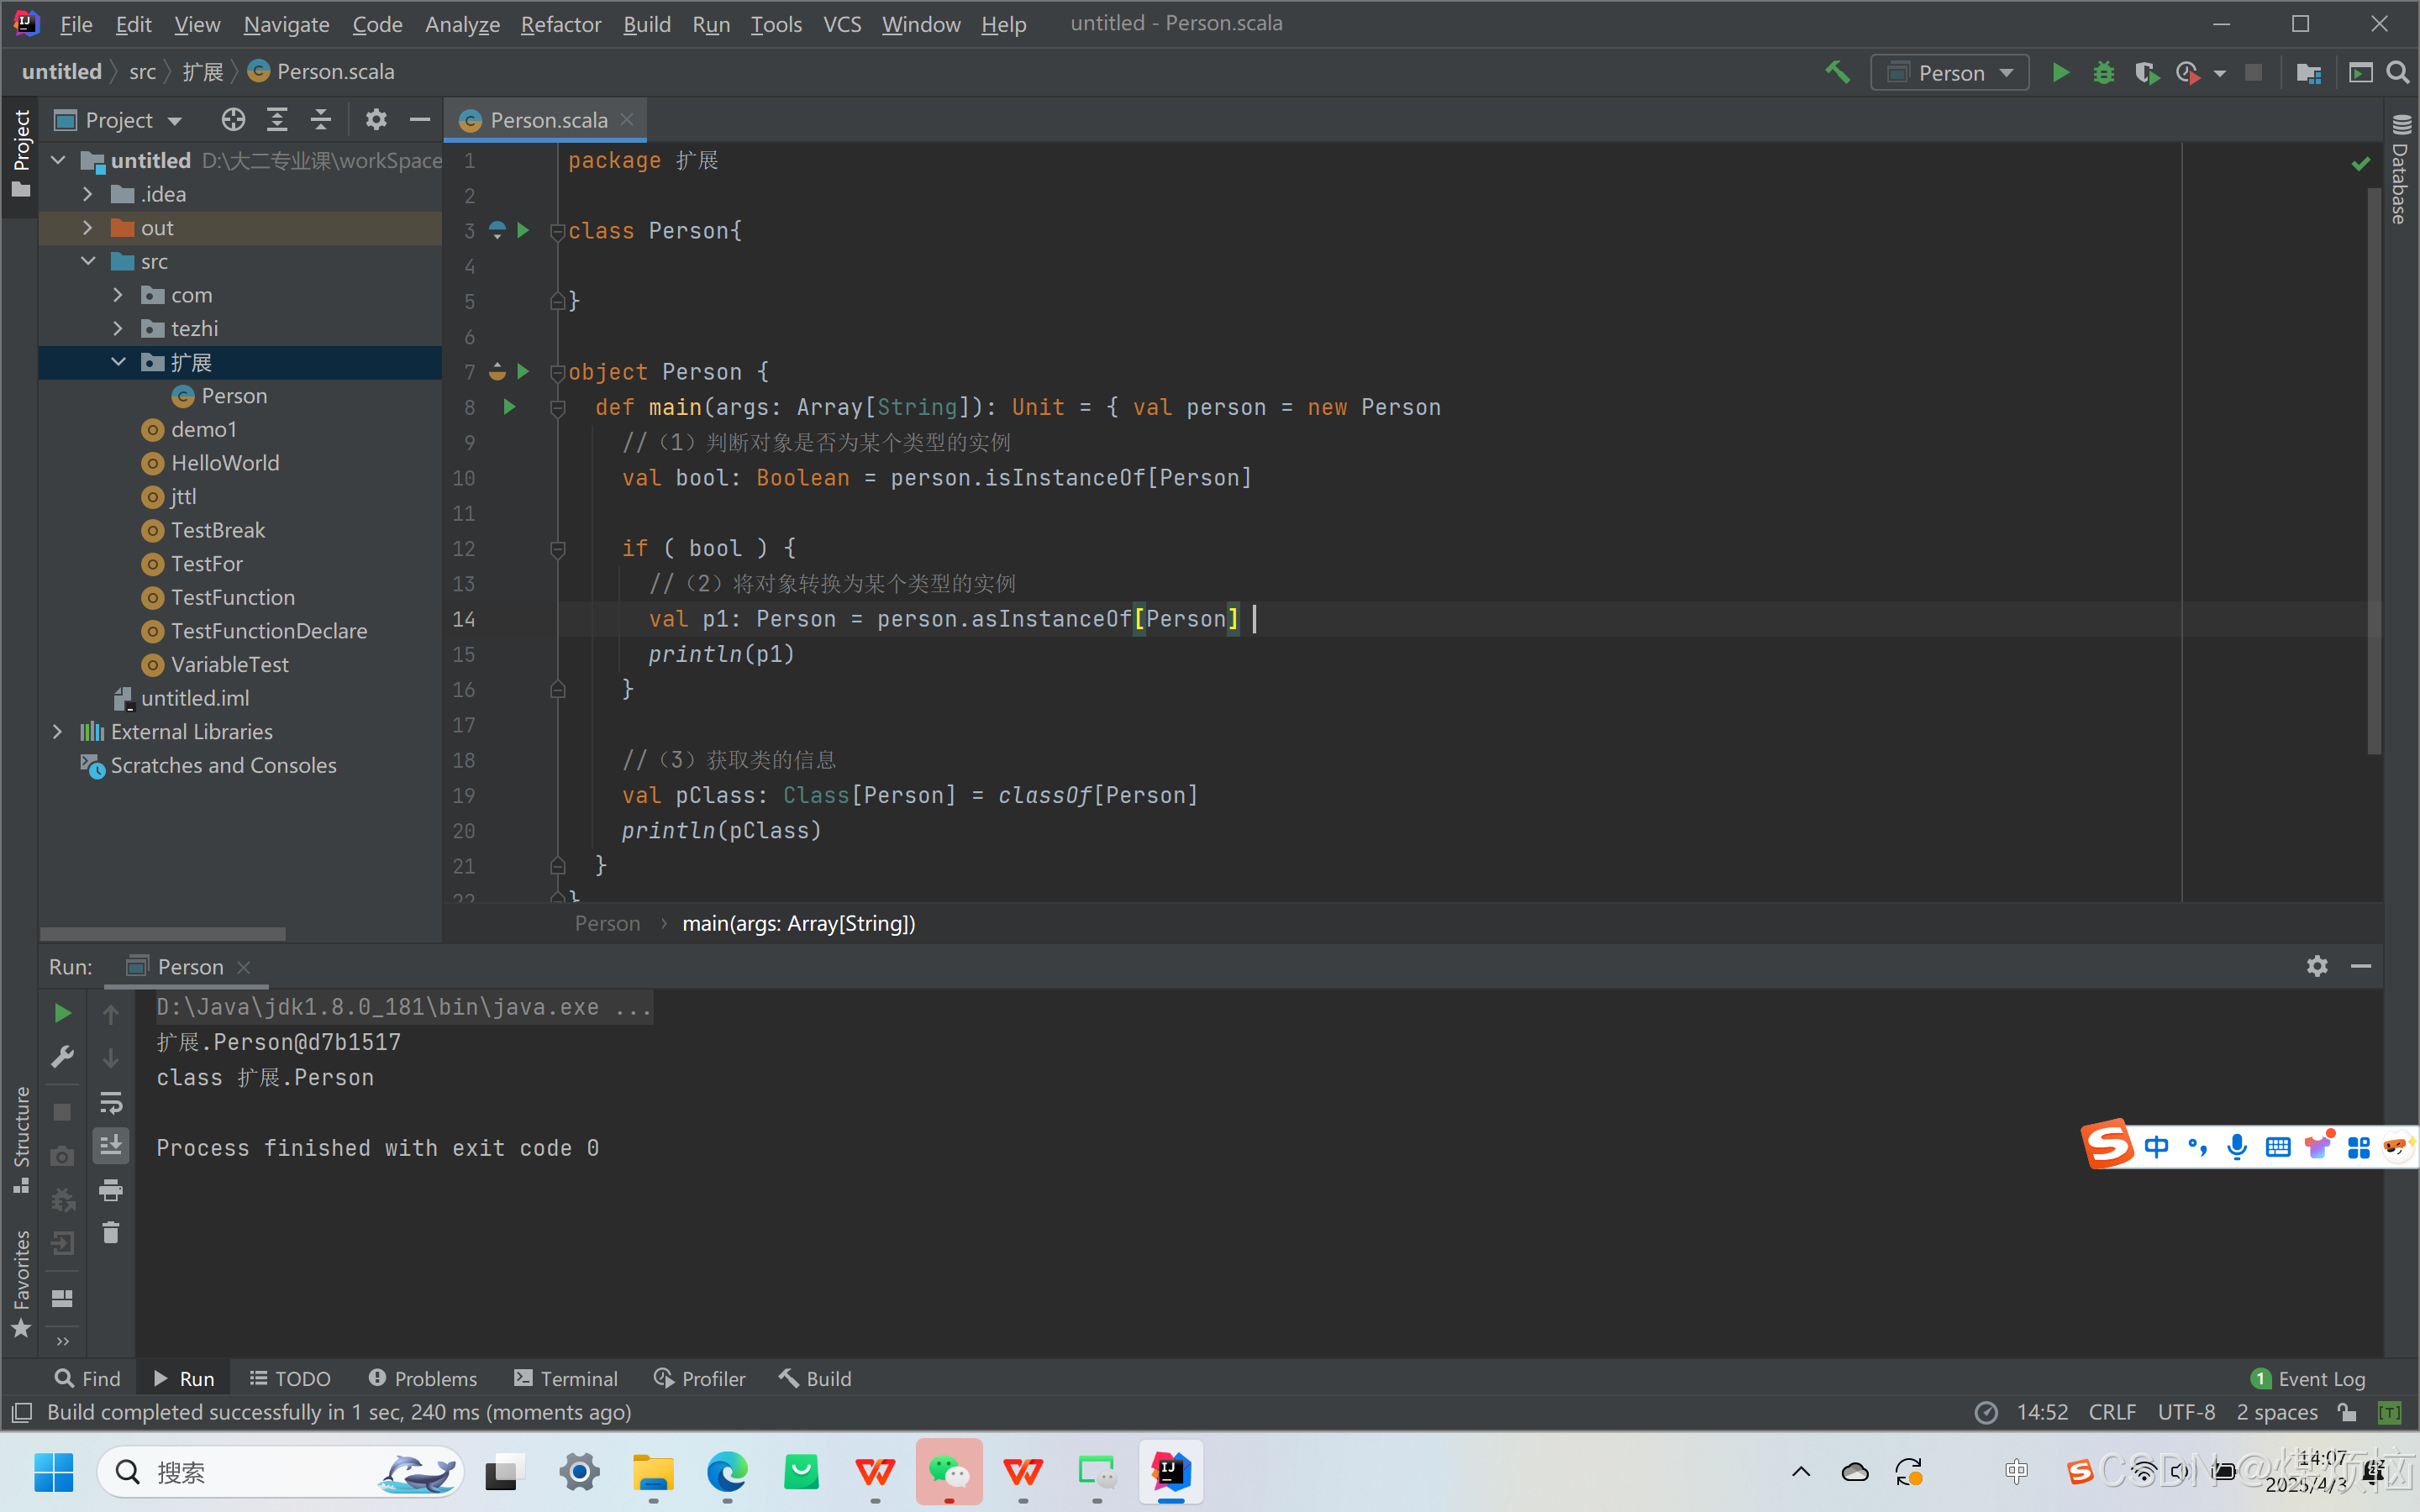Click the Build project hammer icon
This screenshot has height=1512, width=2420.
click(x=1837, y=72)
